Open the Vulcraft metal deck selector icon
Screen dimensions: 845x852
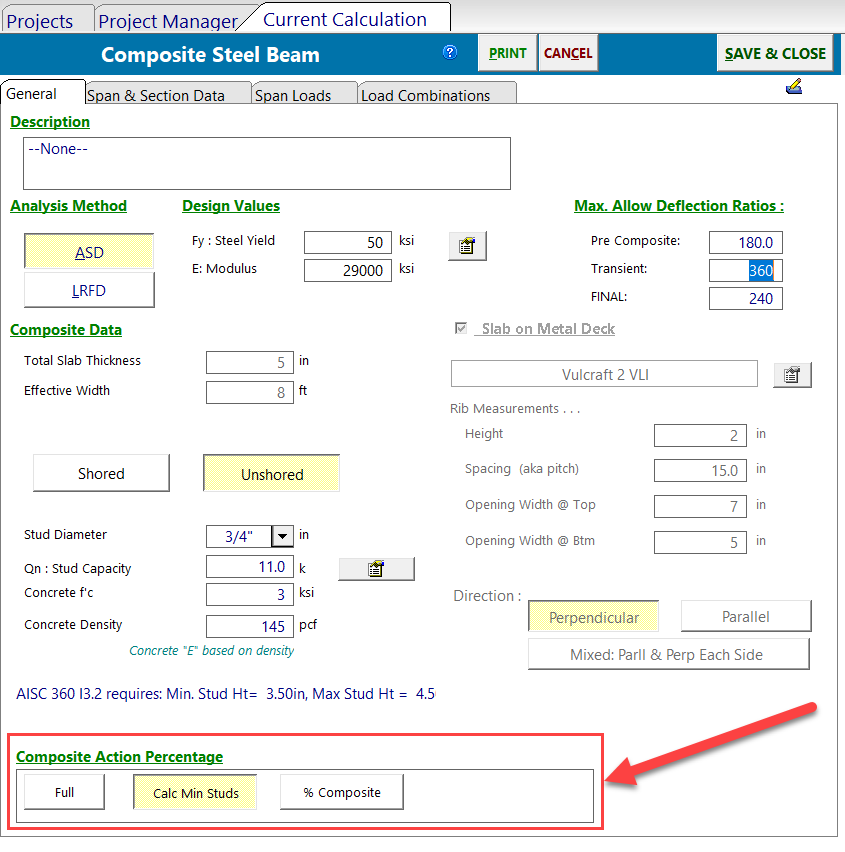pyautogui.click(x=792, y=375)
